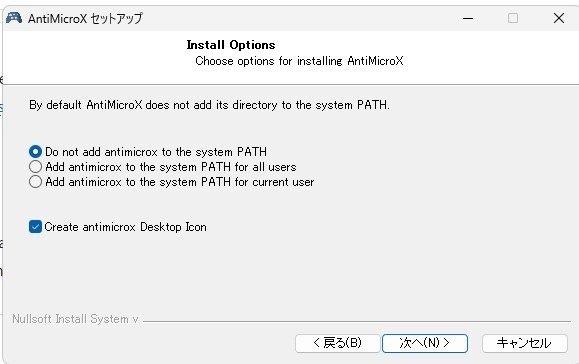Screen dimensions: 579x364
Task: Click the grayed-out maximize window button
Action: [x=513, y=18]
